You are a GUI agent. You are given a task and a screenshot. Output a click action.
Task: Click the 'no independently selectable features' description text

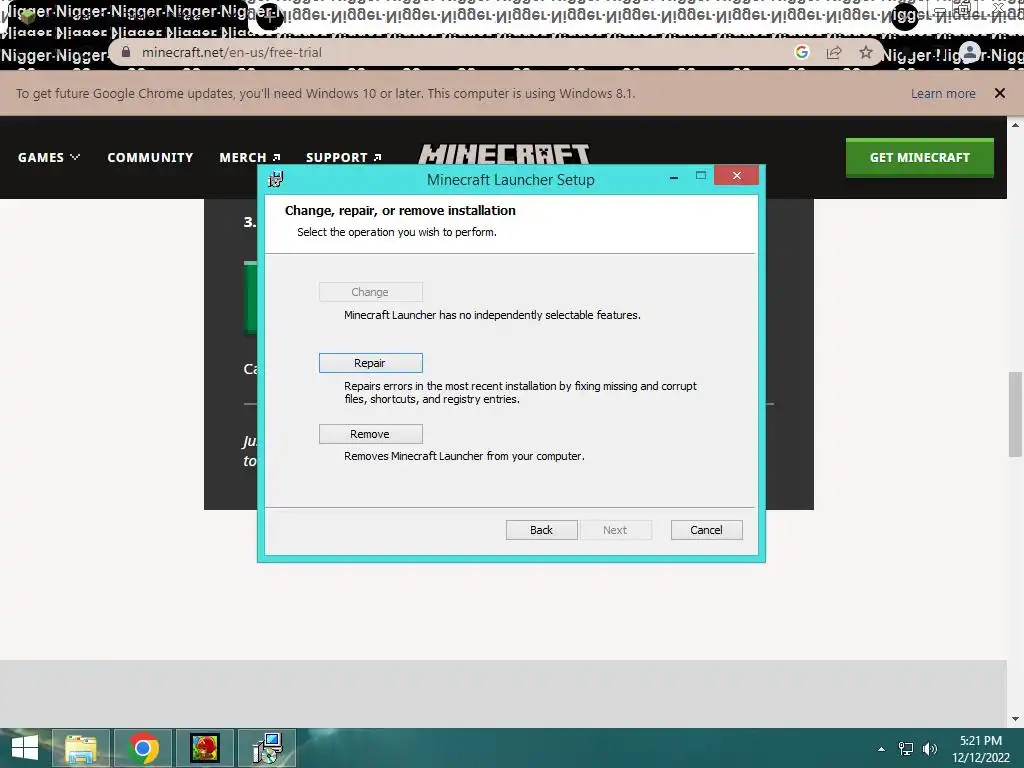pyautogui.click(x=492, y=315)
